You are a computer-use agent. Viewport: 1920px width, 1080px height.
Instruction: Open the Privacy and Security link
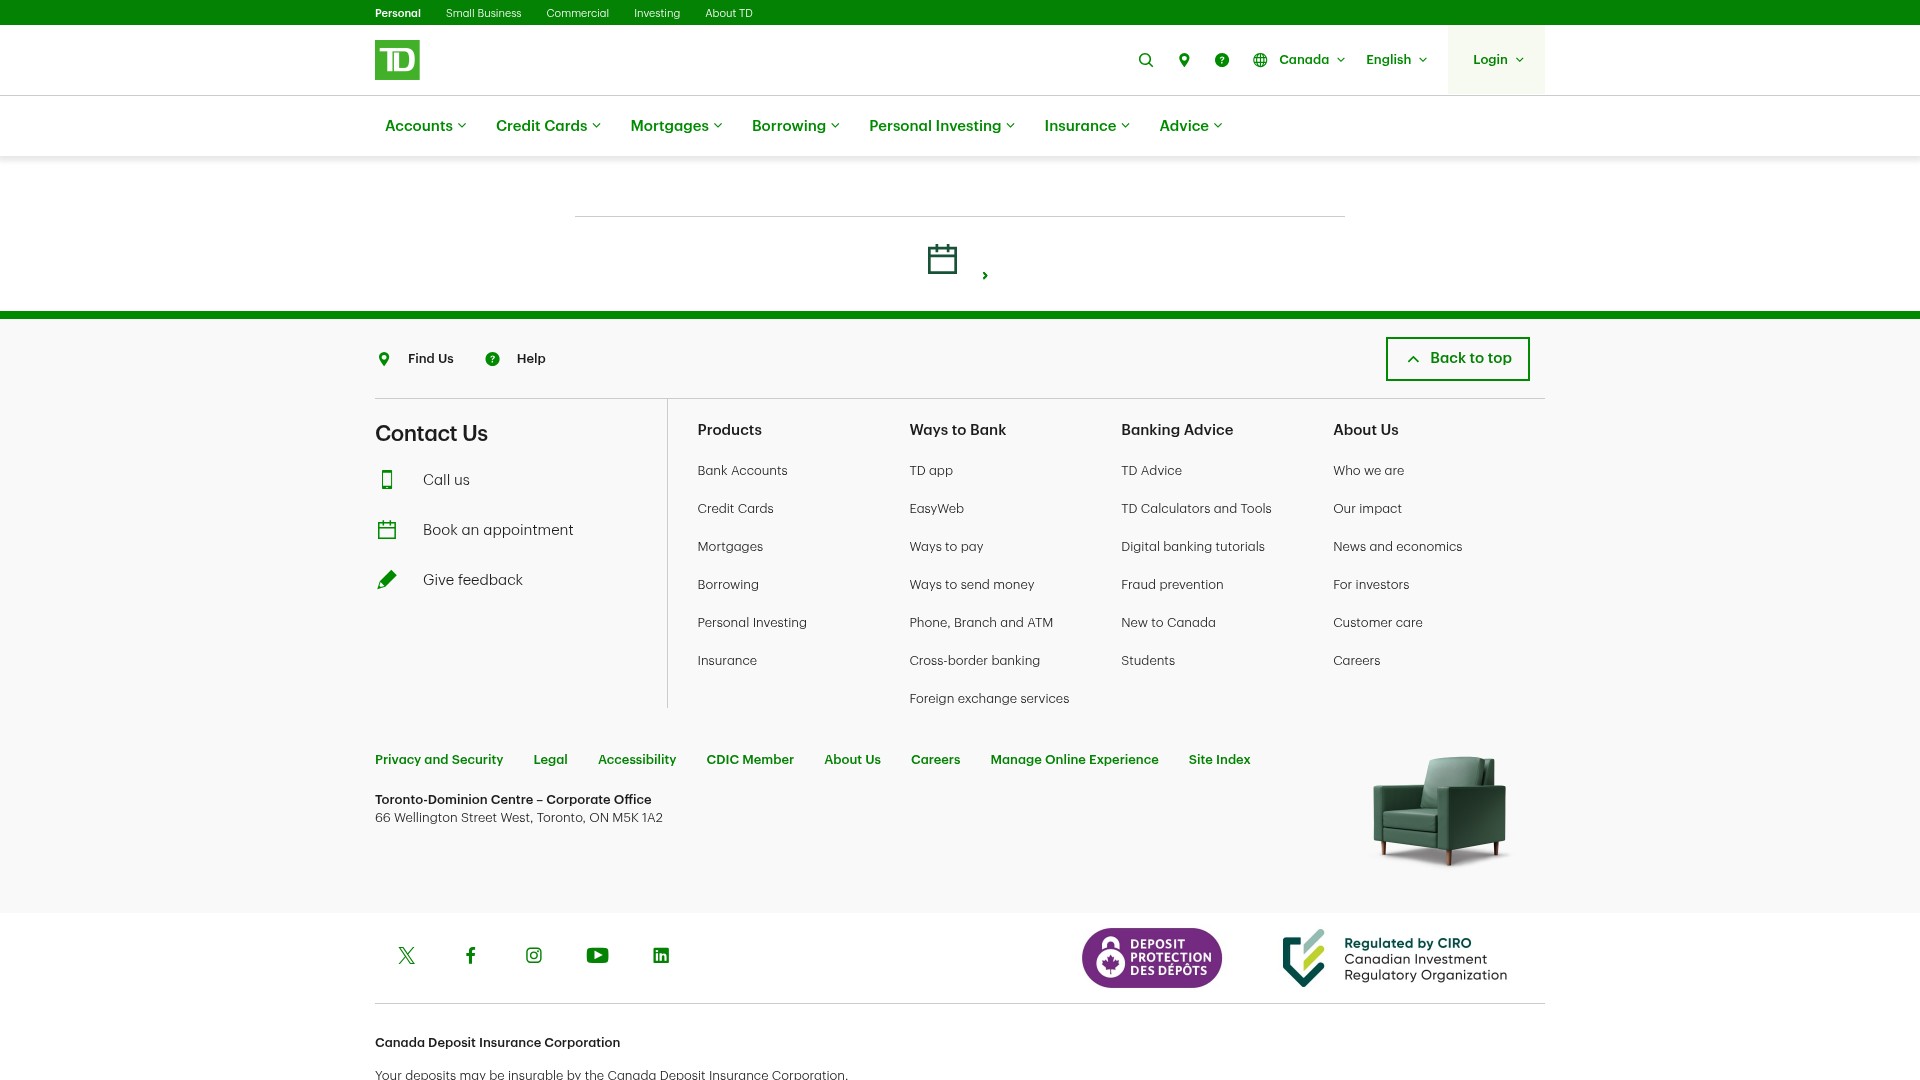439,760
